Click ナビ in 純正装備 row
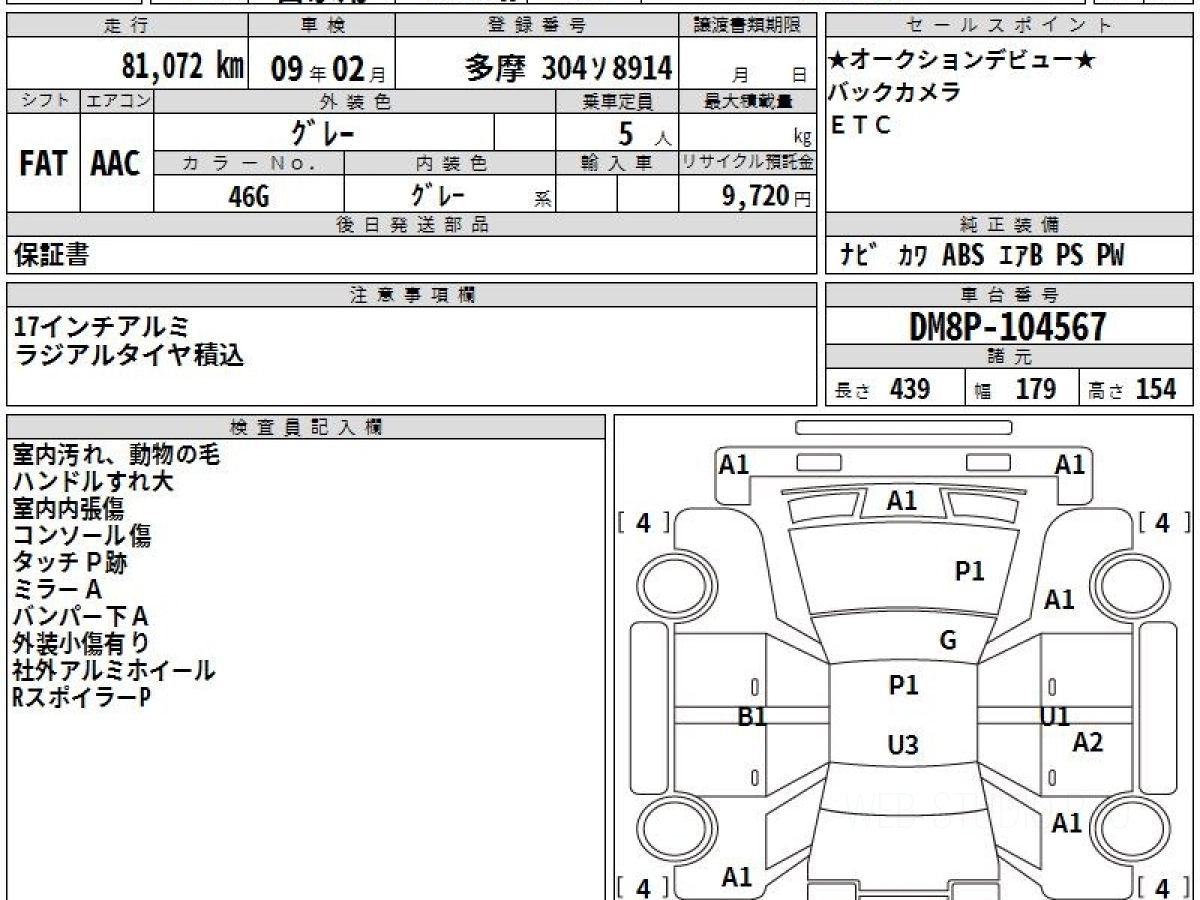The width and height of the screenshot is (1200, 900). click(861, 256)
